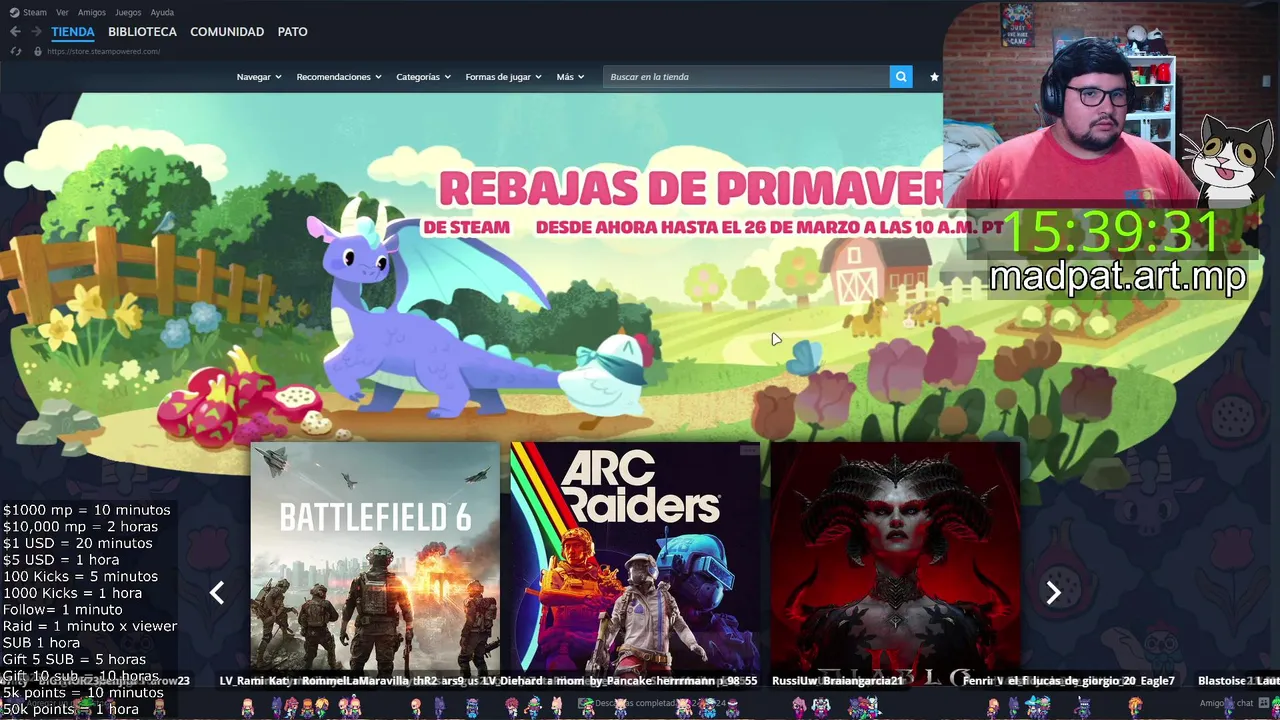Click the Steam logo menu icon
The width and height of the screenshot is (1280, 720).
tap(14, 12)
